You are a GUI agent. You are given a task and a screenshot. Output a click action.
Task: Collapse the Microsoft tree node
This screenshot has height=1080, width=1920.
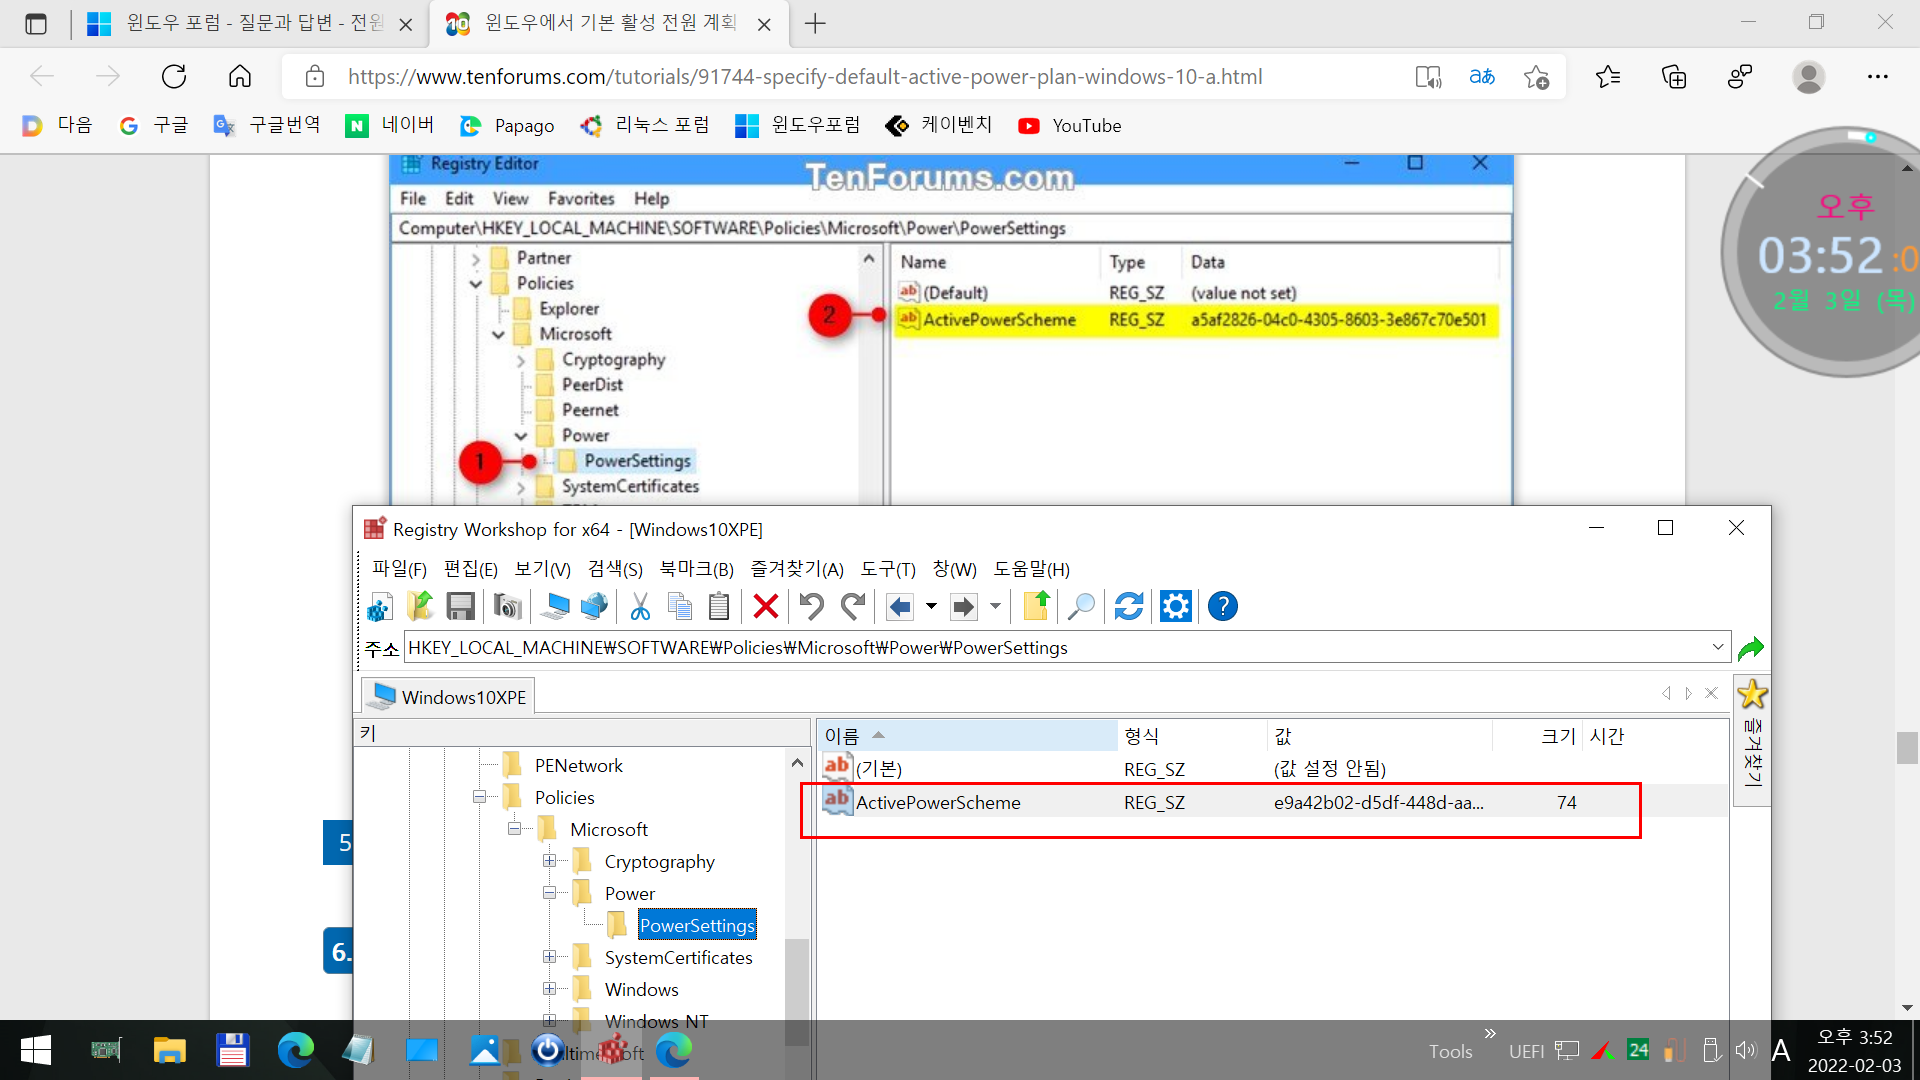[514, 829]
